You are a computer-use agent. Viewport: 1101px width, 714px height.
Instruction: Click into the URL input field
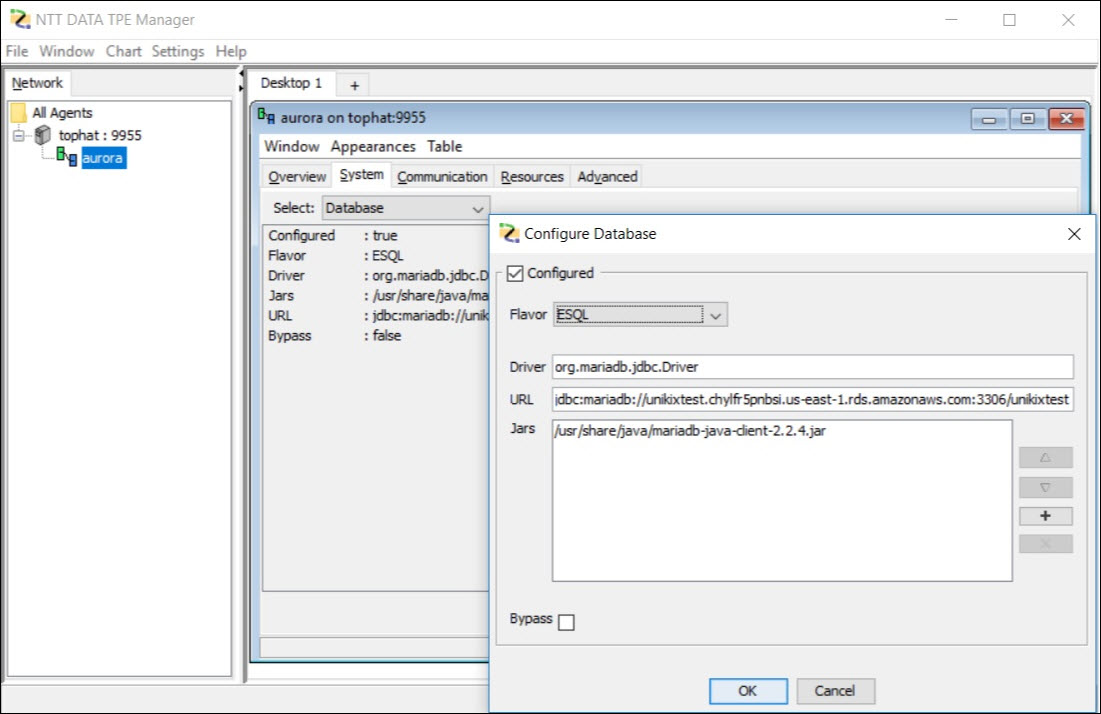[x=812, y=399]
